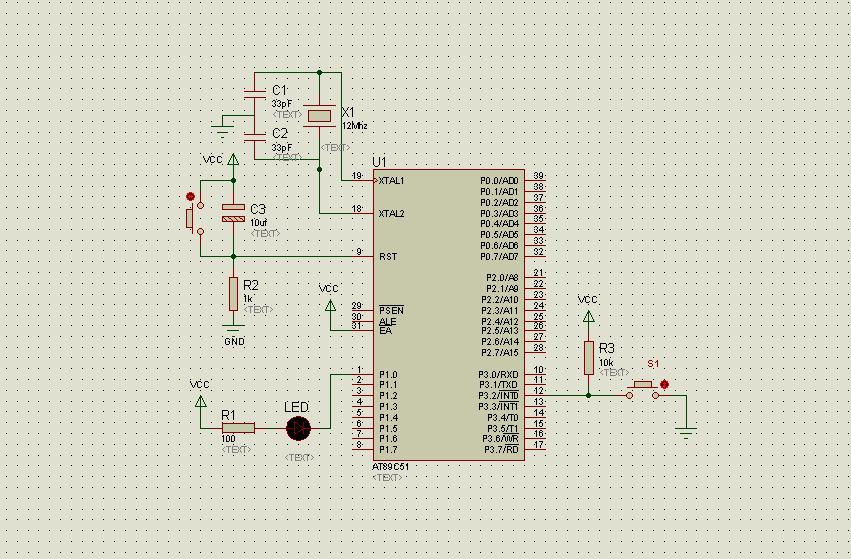Click the ground symbol right of S1
The image size is (851, 559).
tap(686, 433)
